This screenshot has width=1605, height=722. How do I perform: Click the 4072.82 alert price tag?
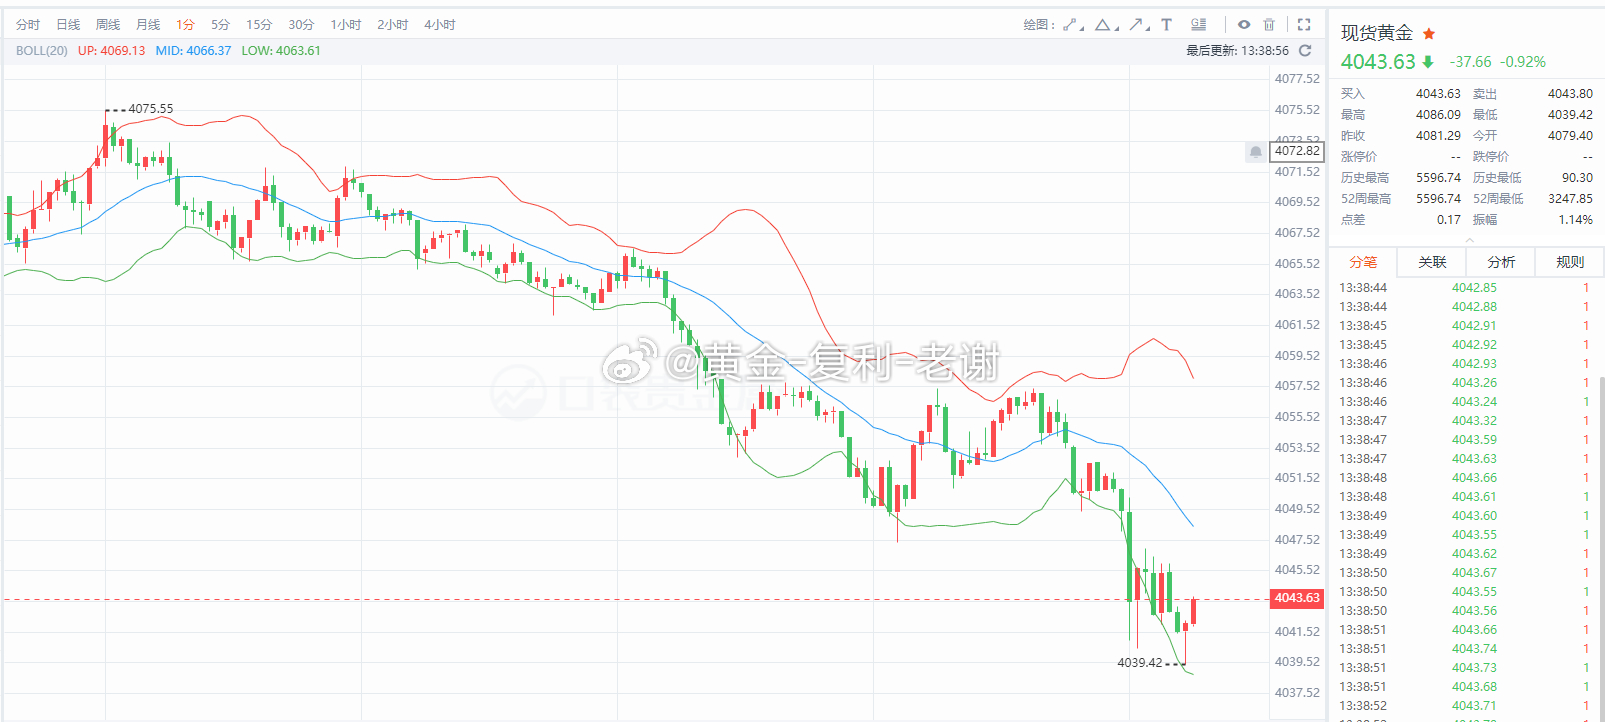(x=1297, y=151)
